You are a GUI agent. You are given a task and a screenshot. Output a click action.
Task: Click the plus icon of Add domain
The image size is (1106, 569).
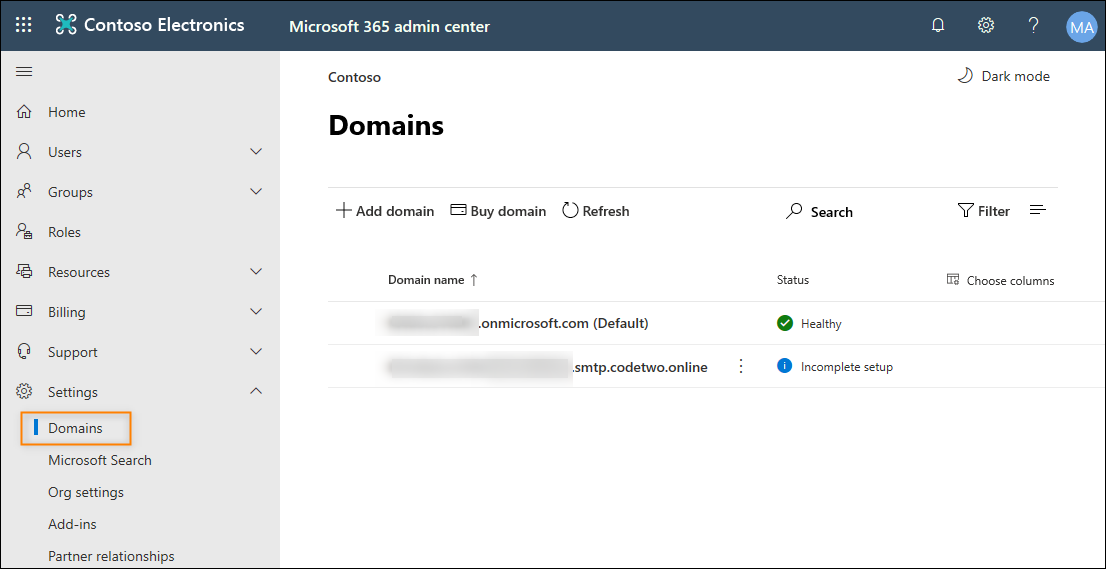(343, 211)
